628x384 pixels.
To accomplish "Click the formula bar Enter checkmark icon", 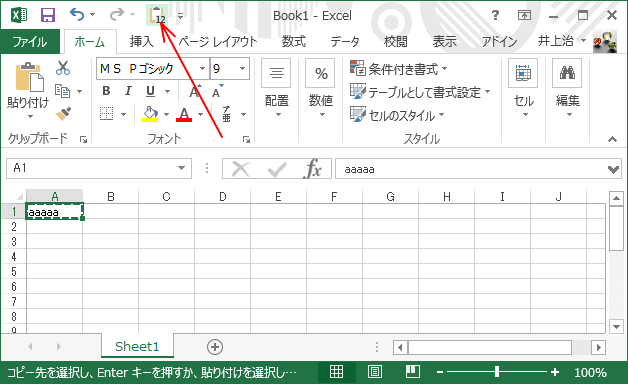I will (x=277, y=169).
